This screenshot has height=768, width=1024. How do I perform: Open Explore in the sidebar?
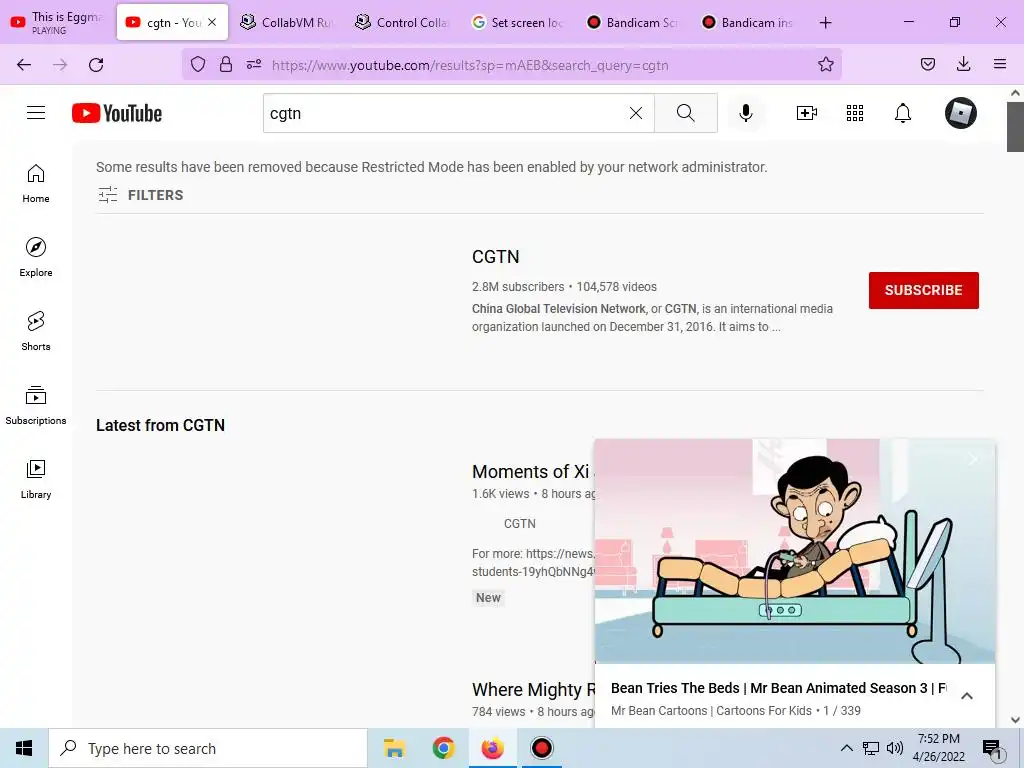coord(36,257)
